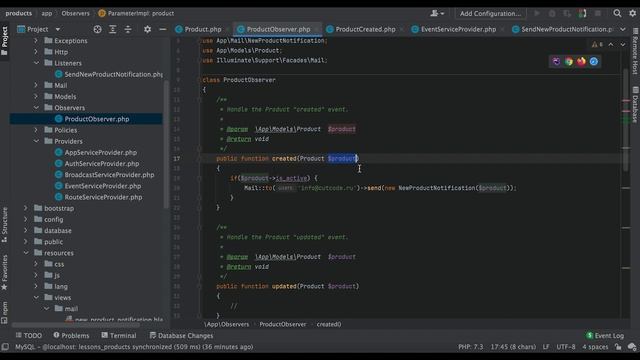Click the editor vertical scrollbar
640x360 pixels.
pyautogui.click(x=626, y=120)
